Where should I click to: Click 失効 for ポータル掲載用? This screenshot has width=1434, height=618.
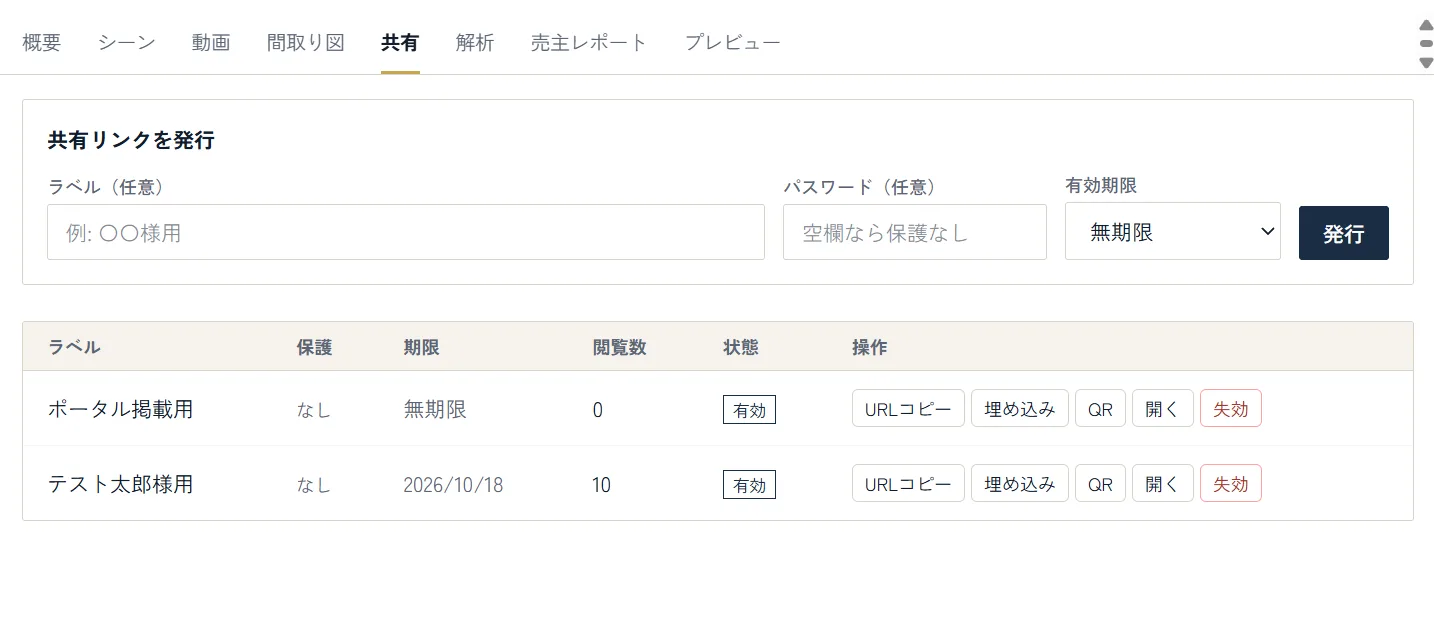(1231, 408)
